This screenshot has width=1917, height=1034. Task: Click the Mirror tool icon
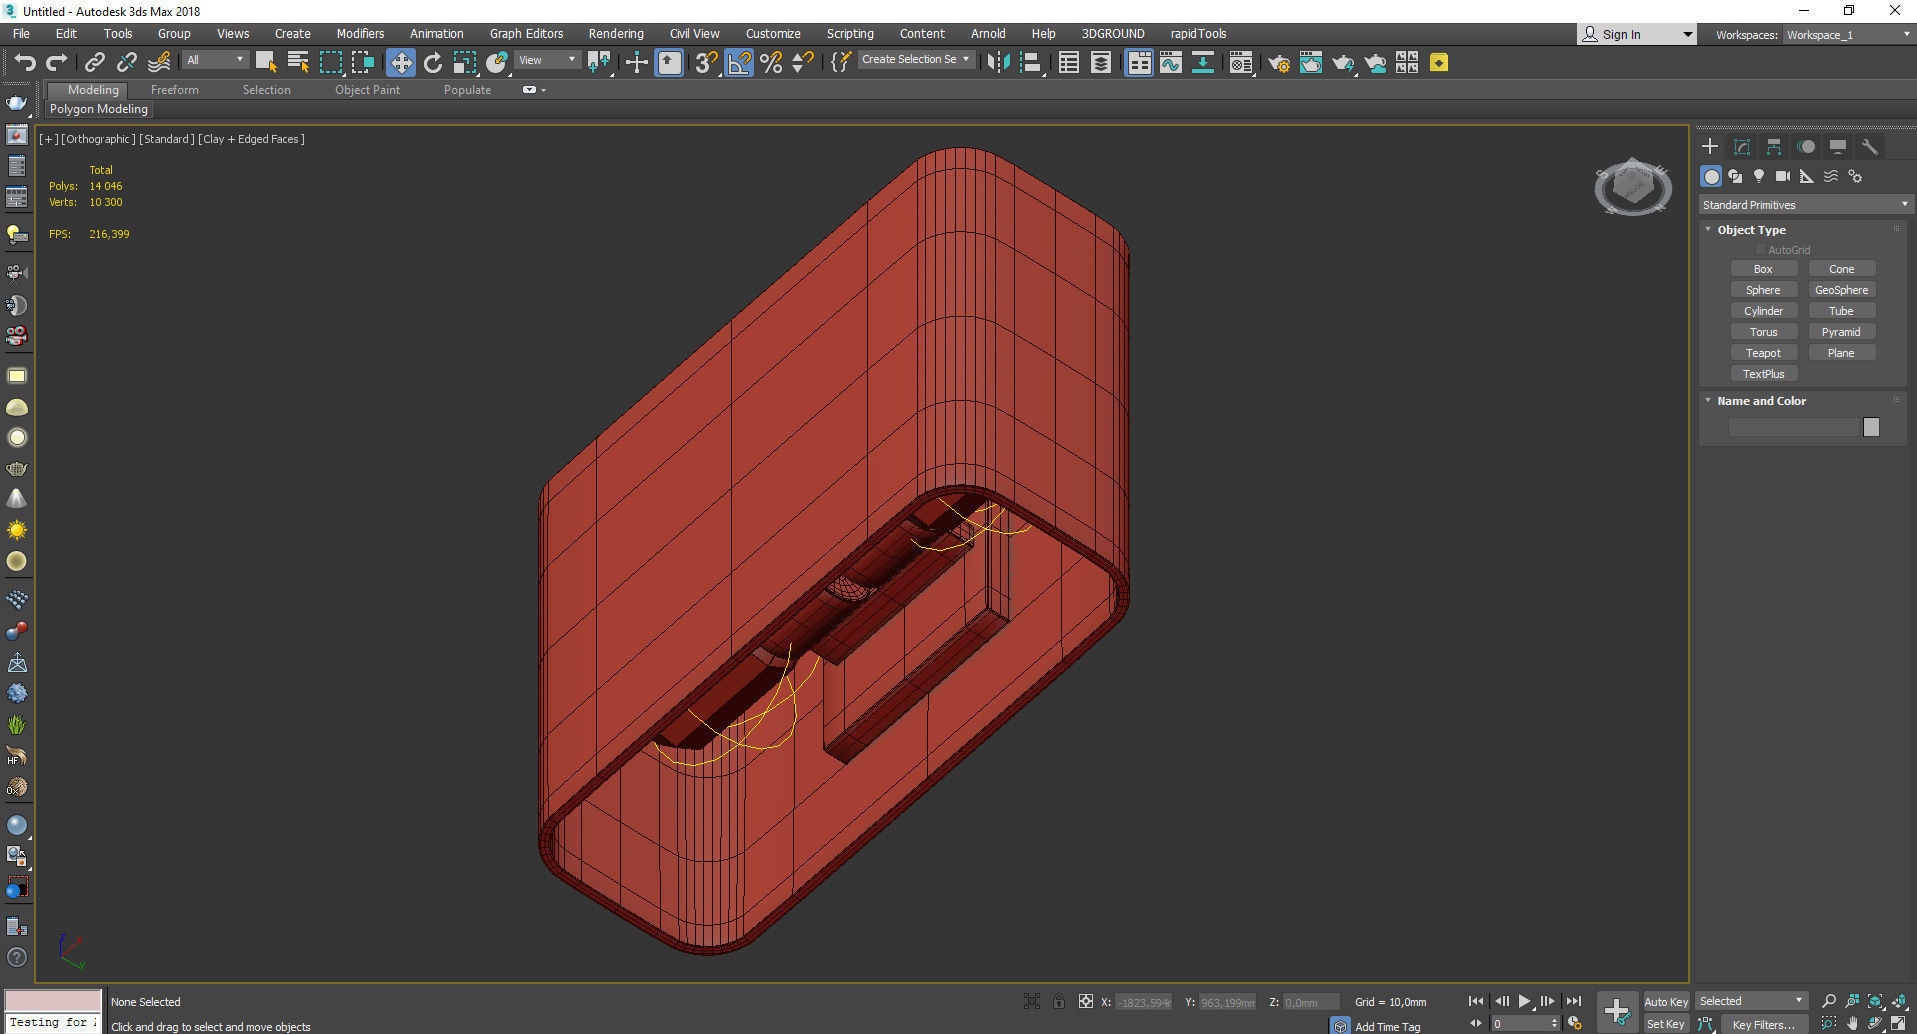pos(998,63)
